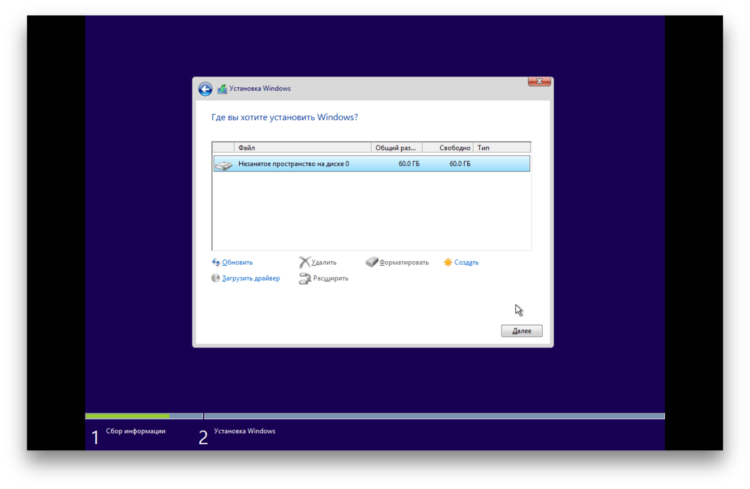Screen dimensions: 750x489
Task: Click the Общий раз... column header
Action: pos(397,148)
